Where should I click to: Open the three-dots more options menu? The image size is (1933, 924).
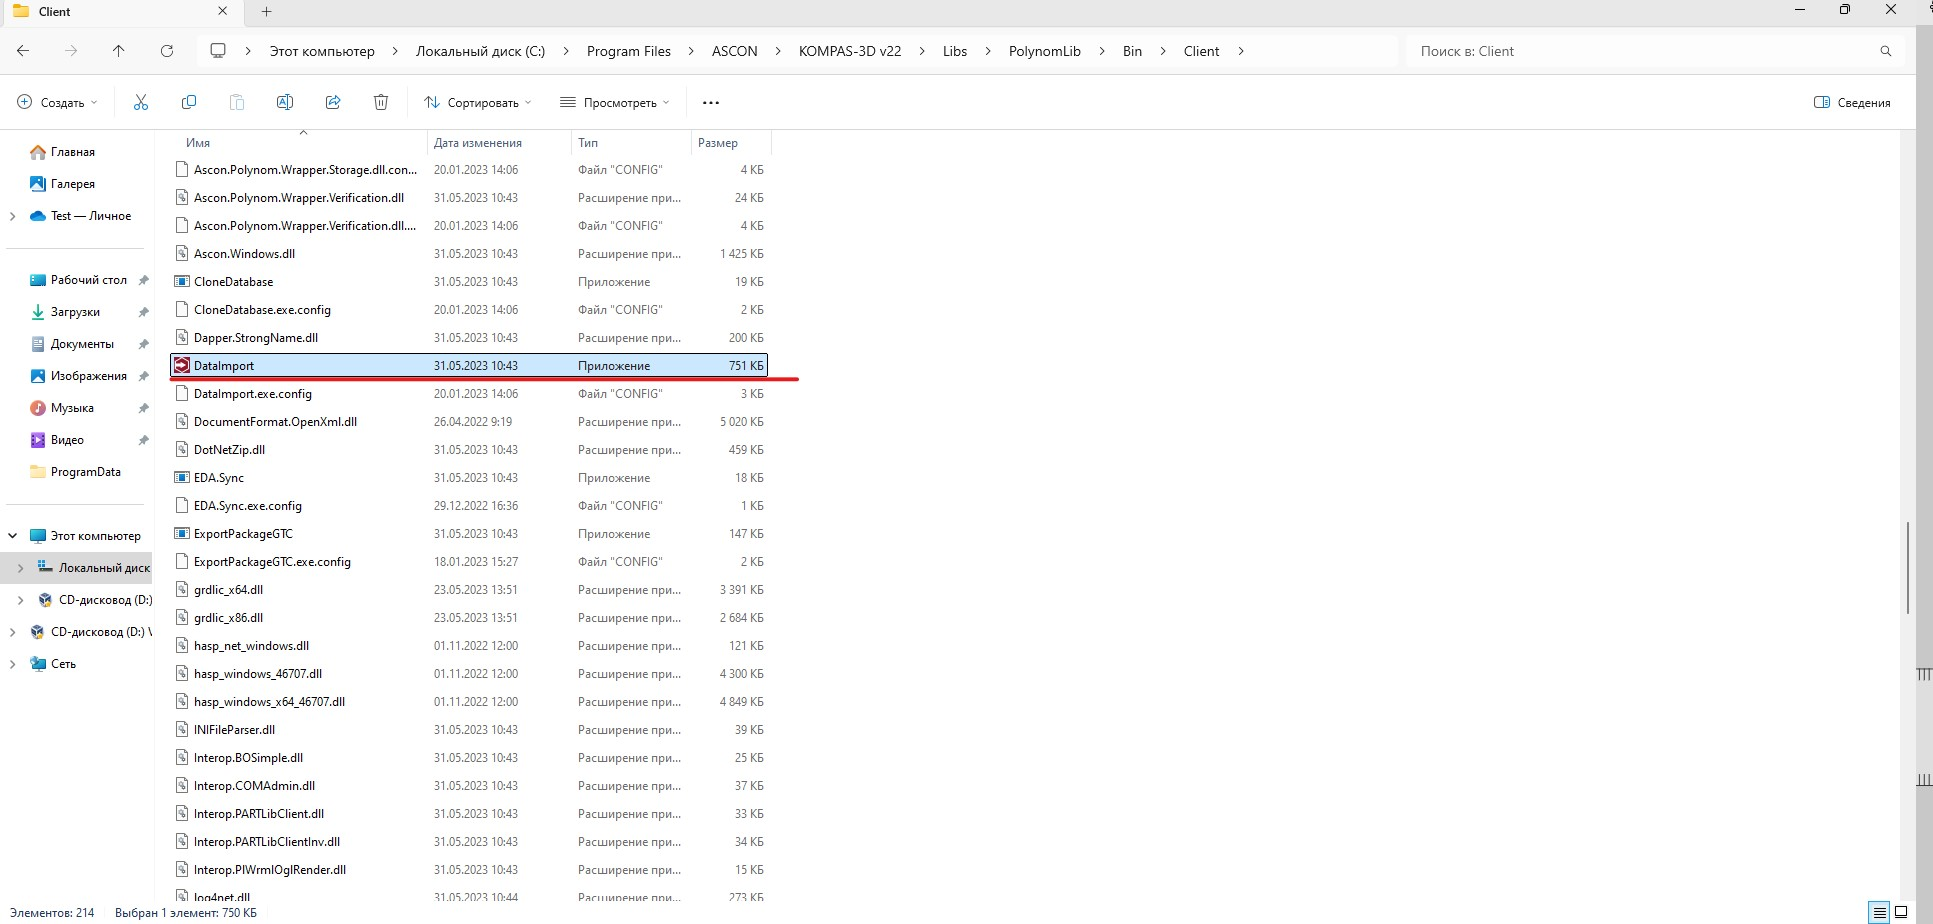711,102
